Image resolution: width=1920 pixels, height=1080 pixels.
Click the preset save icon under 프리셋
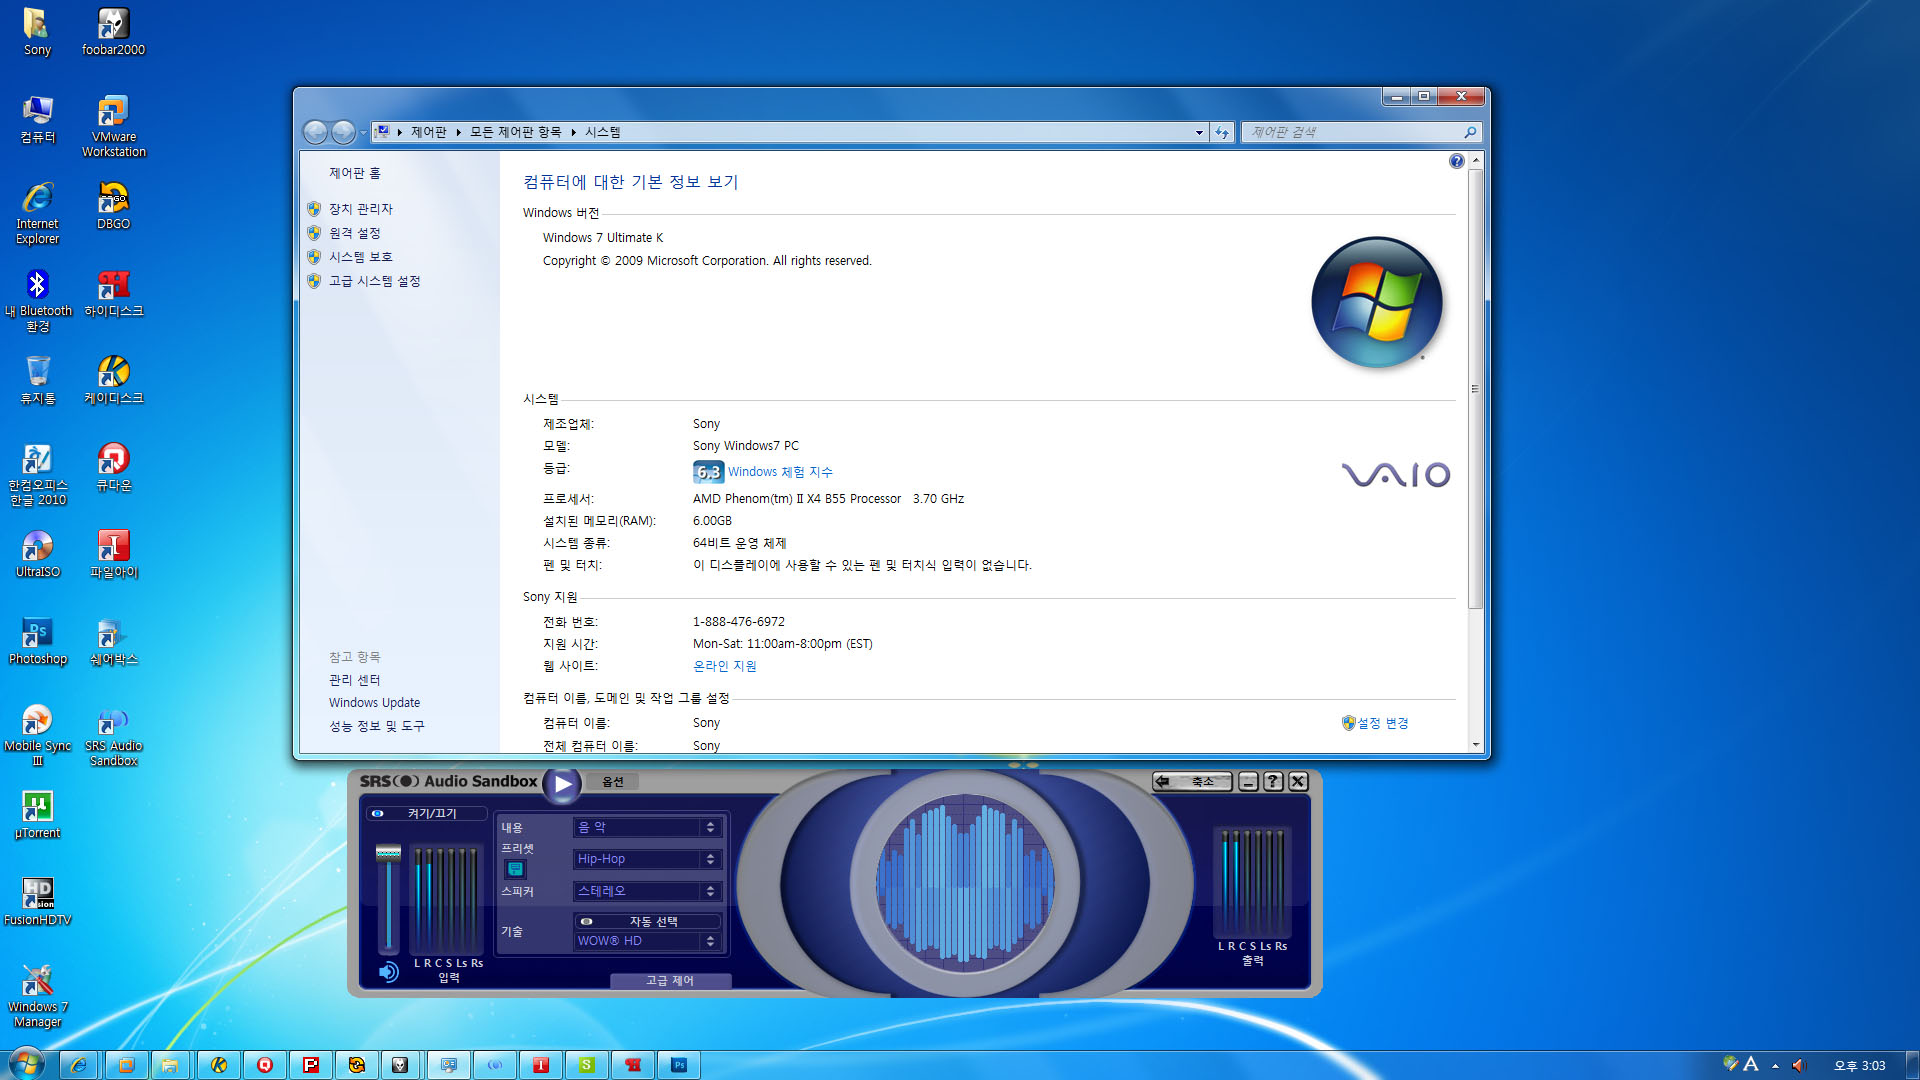coord(515,869)
